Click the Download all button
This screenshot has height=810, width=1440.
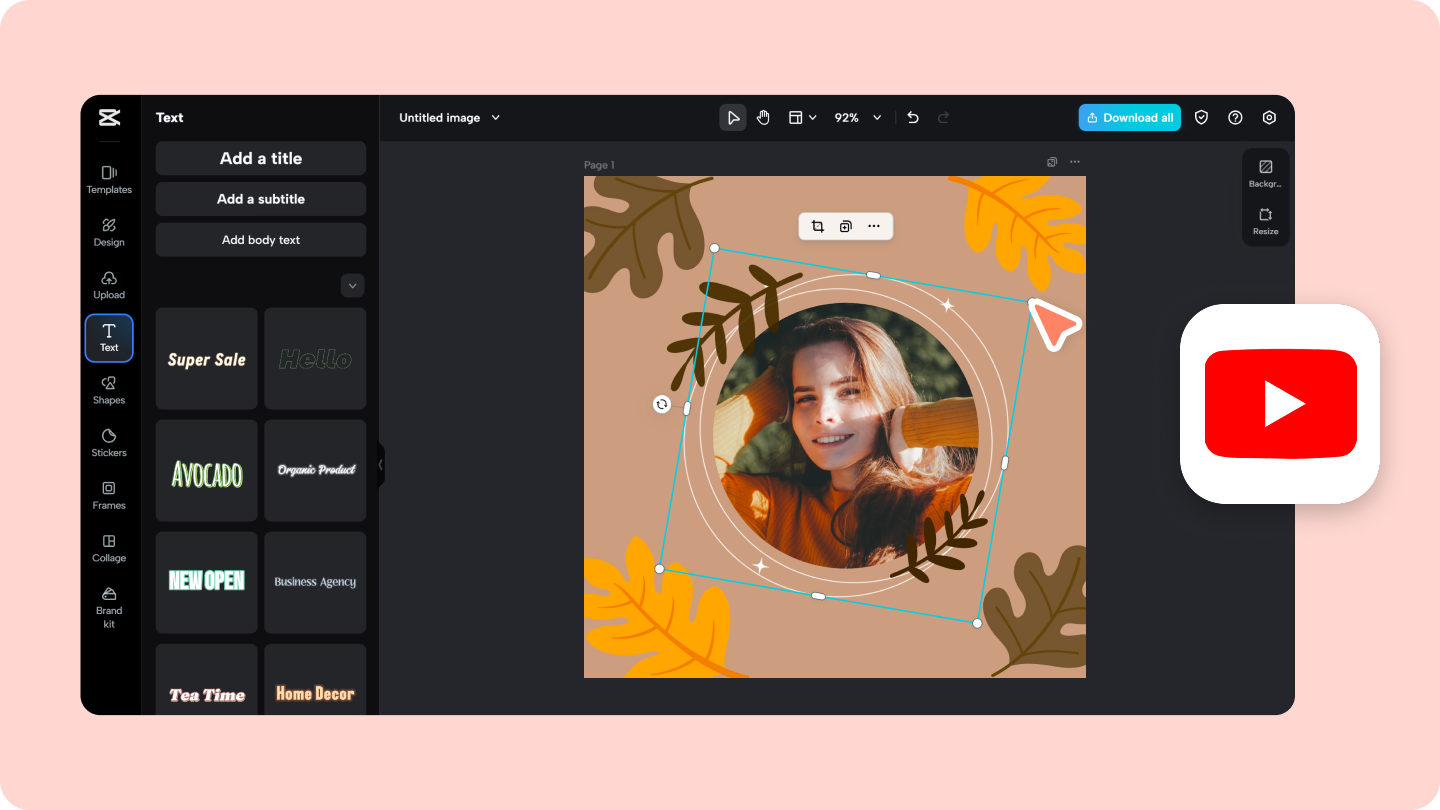(x=1129, y=117)
